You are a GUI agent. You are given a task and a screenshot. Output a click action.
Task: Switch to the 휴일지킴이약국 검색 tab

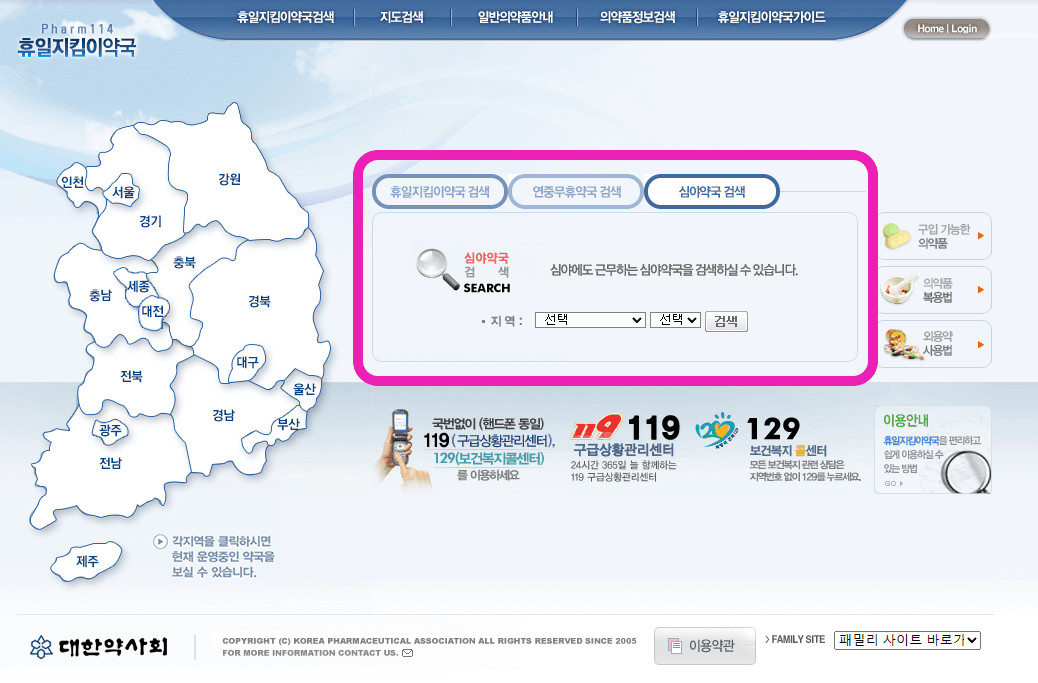[440, 190]
